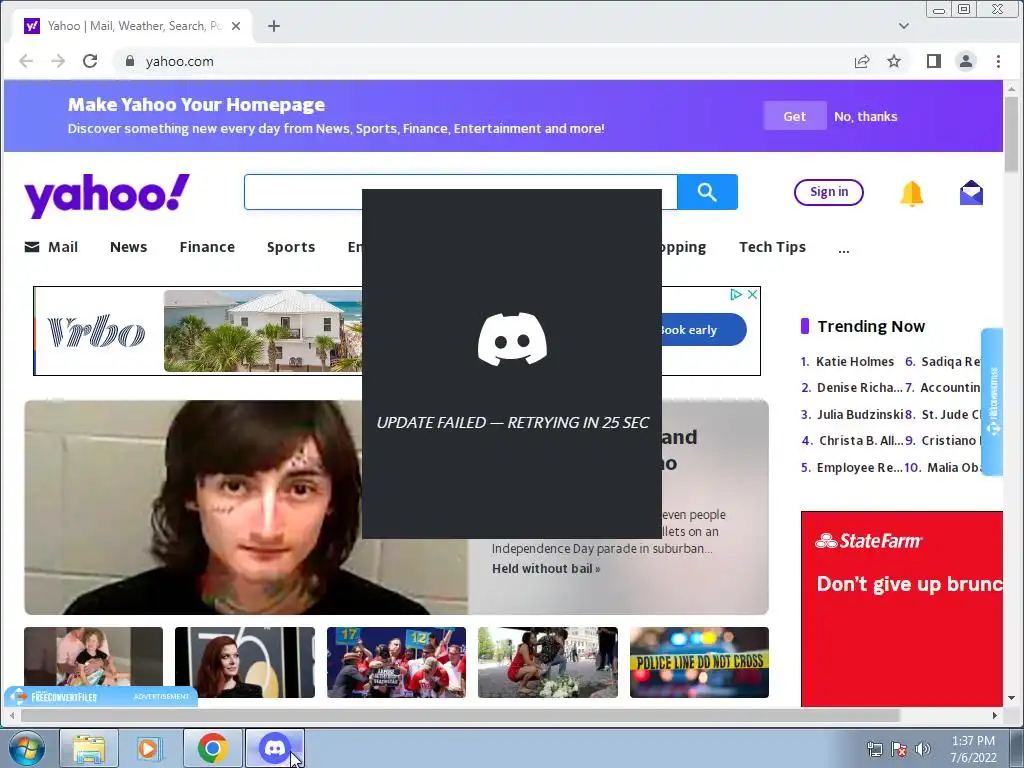Click the scrollbar down arrow

[x=1012, y=699]
